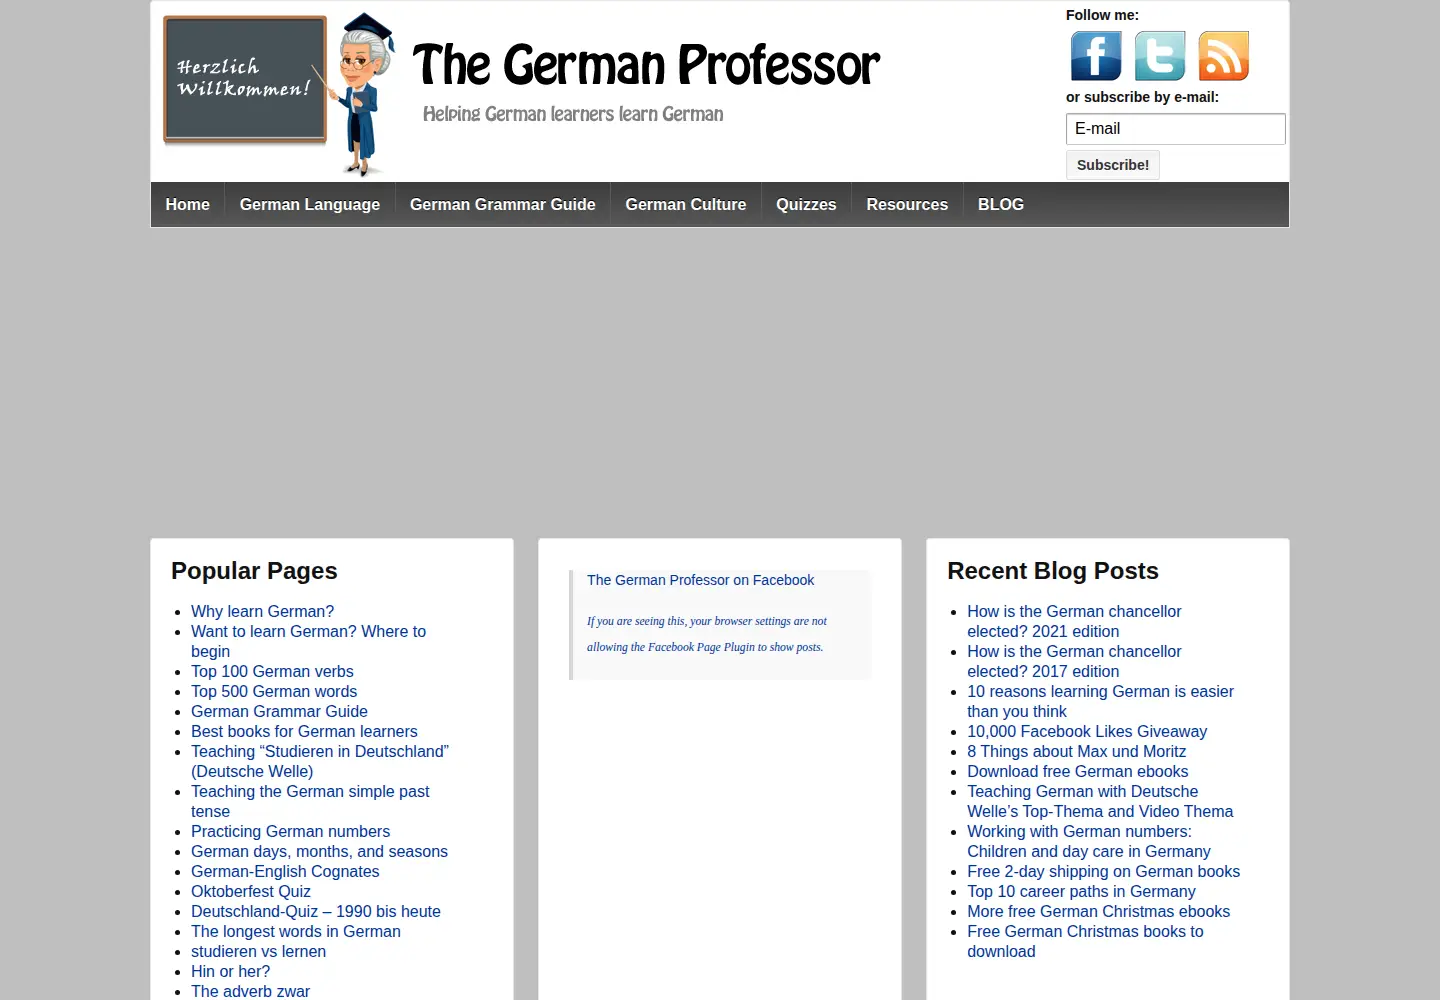Open the Resources menu
This screenshot has width=1440, height=1000.
(x=907, y=204)
